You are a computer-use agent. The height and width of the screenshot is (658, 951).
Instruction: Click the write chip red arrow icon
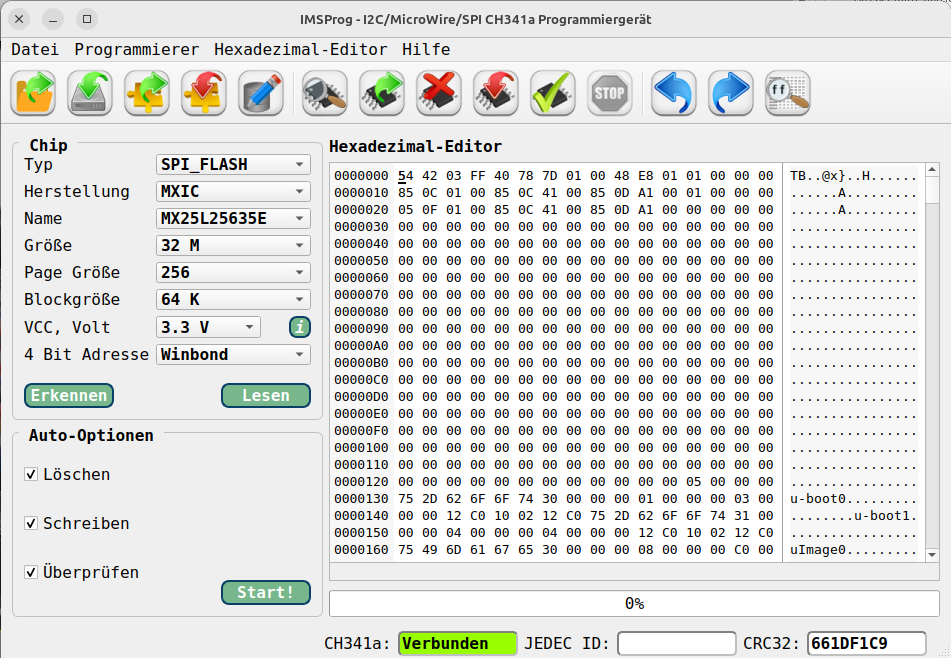496,93
